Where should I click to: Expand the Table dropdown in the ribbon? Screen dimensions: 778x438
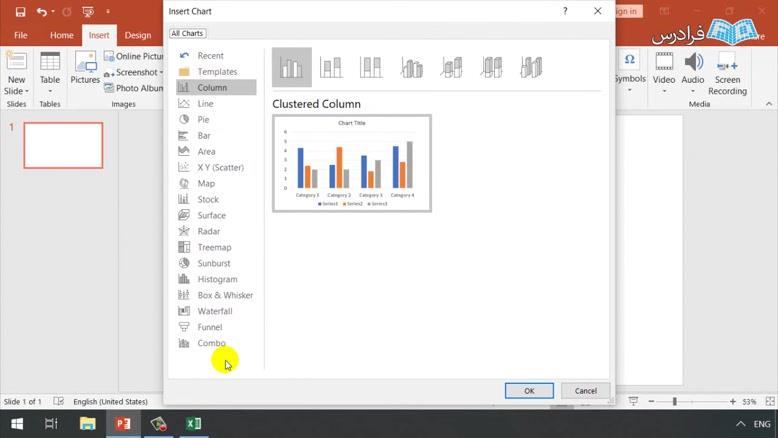coord(50,91)
